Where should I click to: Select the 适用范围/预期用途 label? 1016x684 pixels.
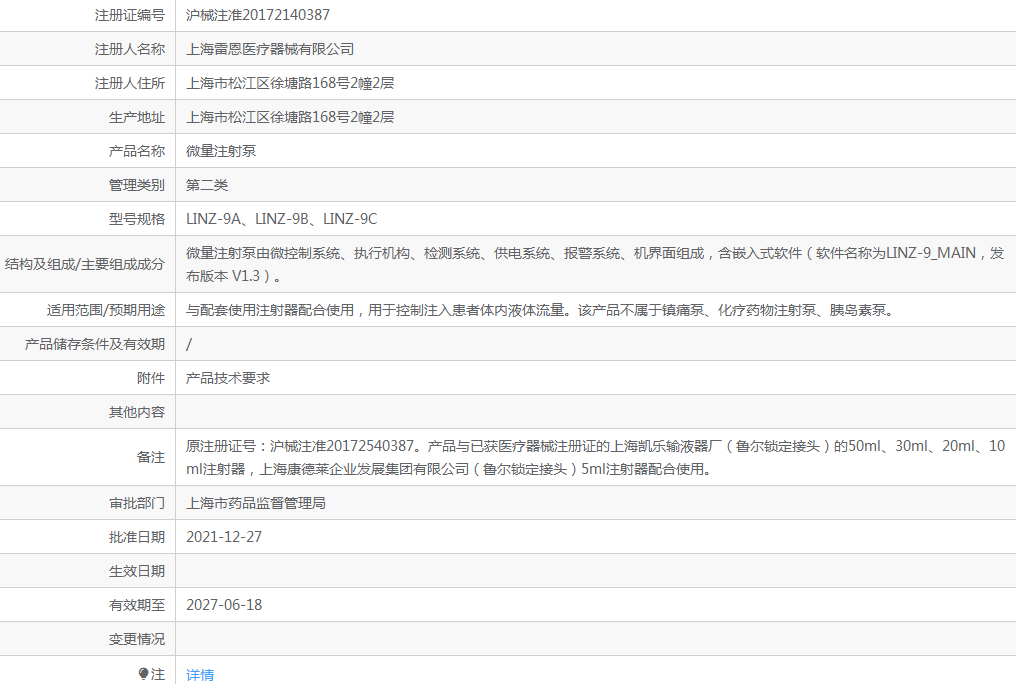(x=106, y=310)
